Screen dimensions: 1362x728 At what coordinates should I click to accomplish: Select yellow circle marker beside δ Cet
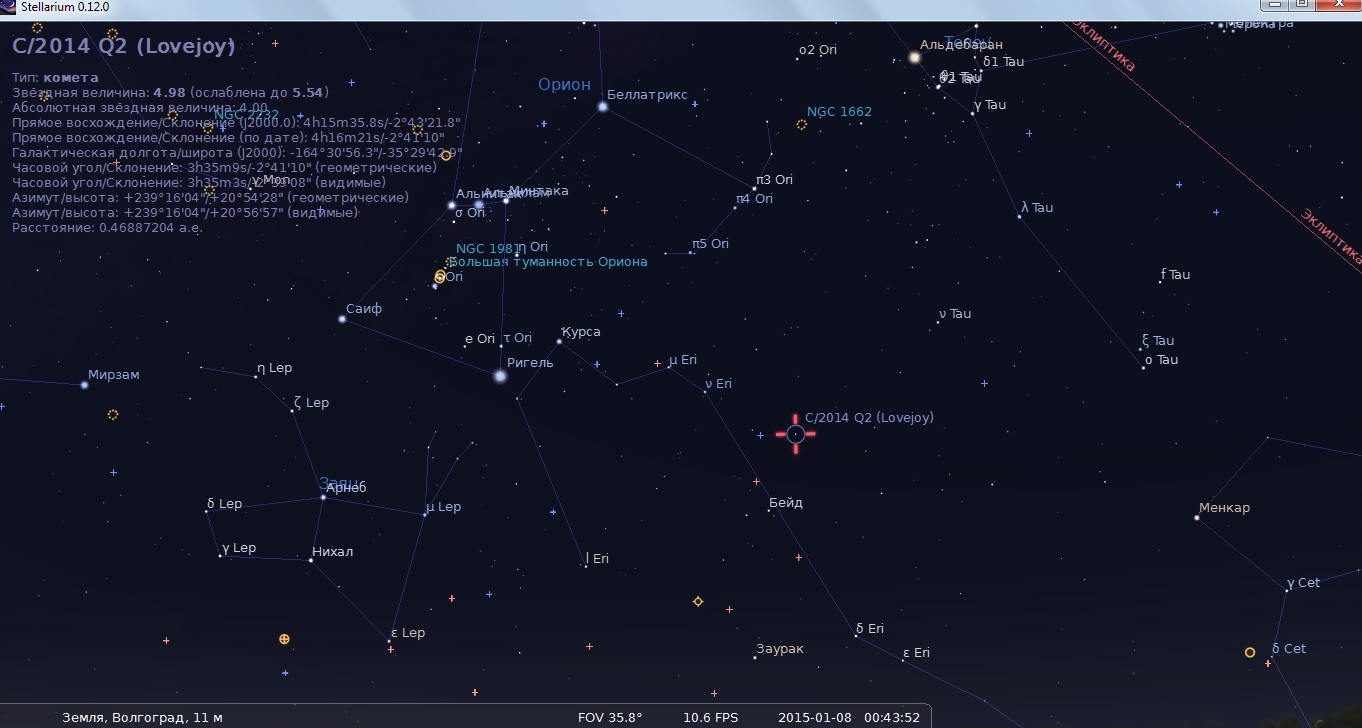(x=1249, y=652)
